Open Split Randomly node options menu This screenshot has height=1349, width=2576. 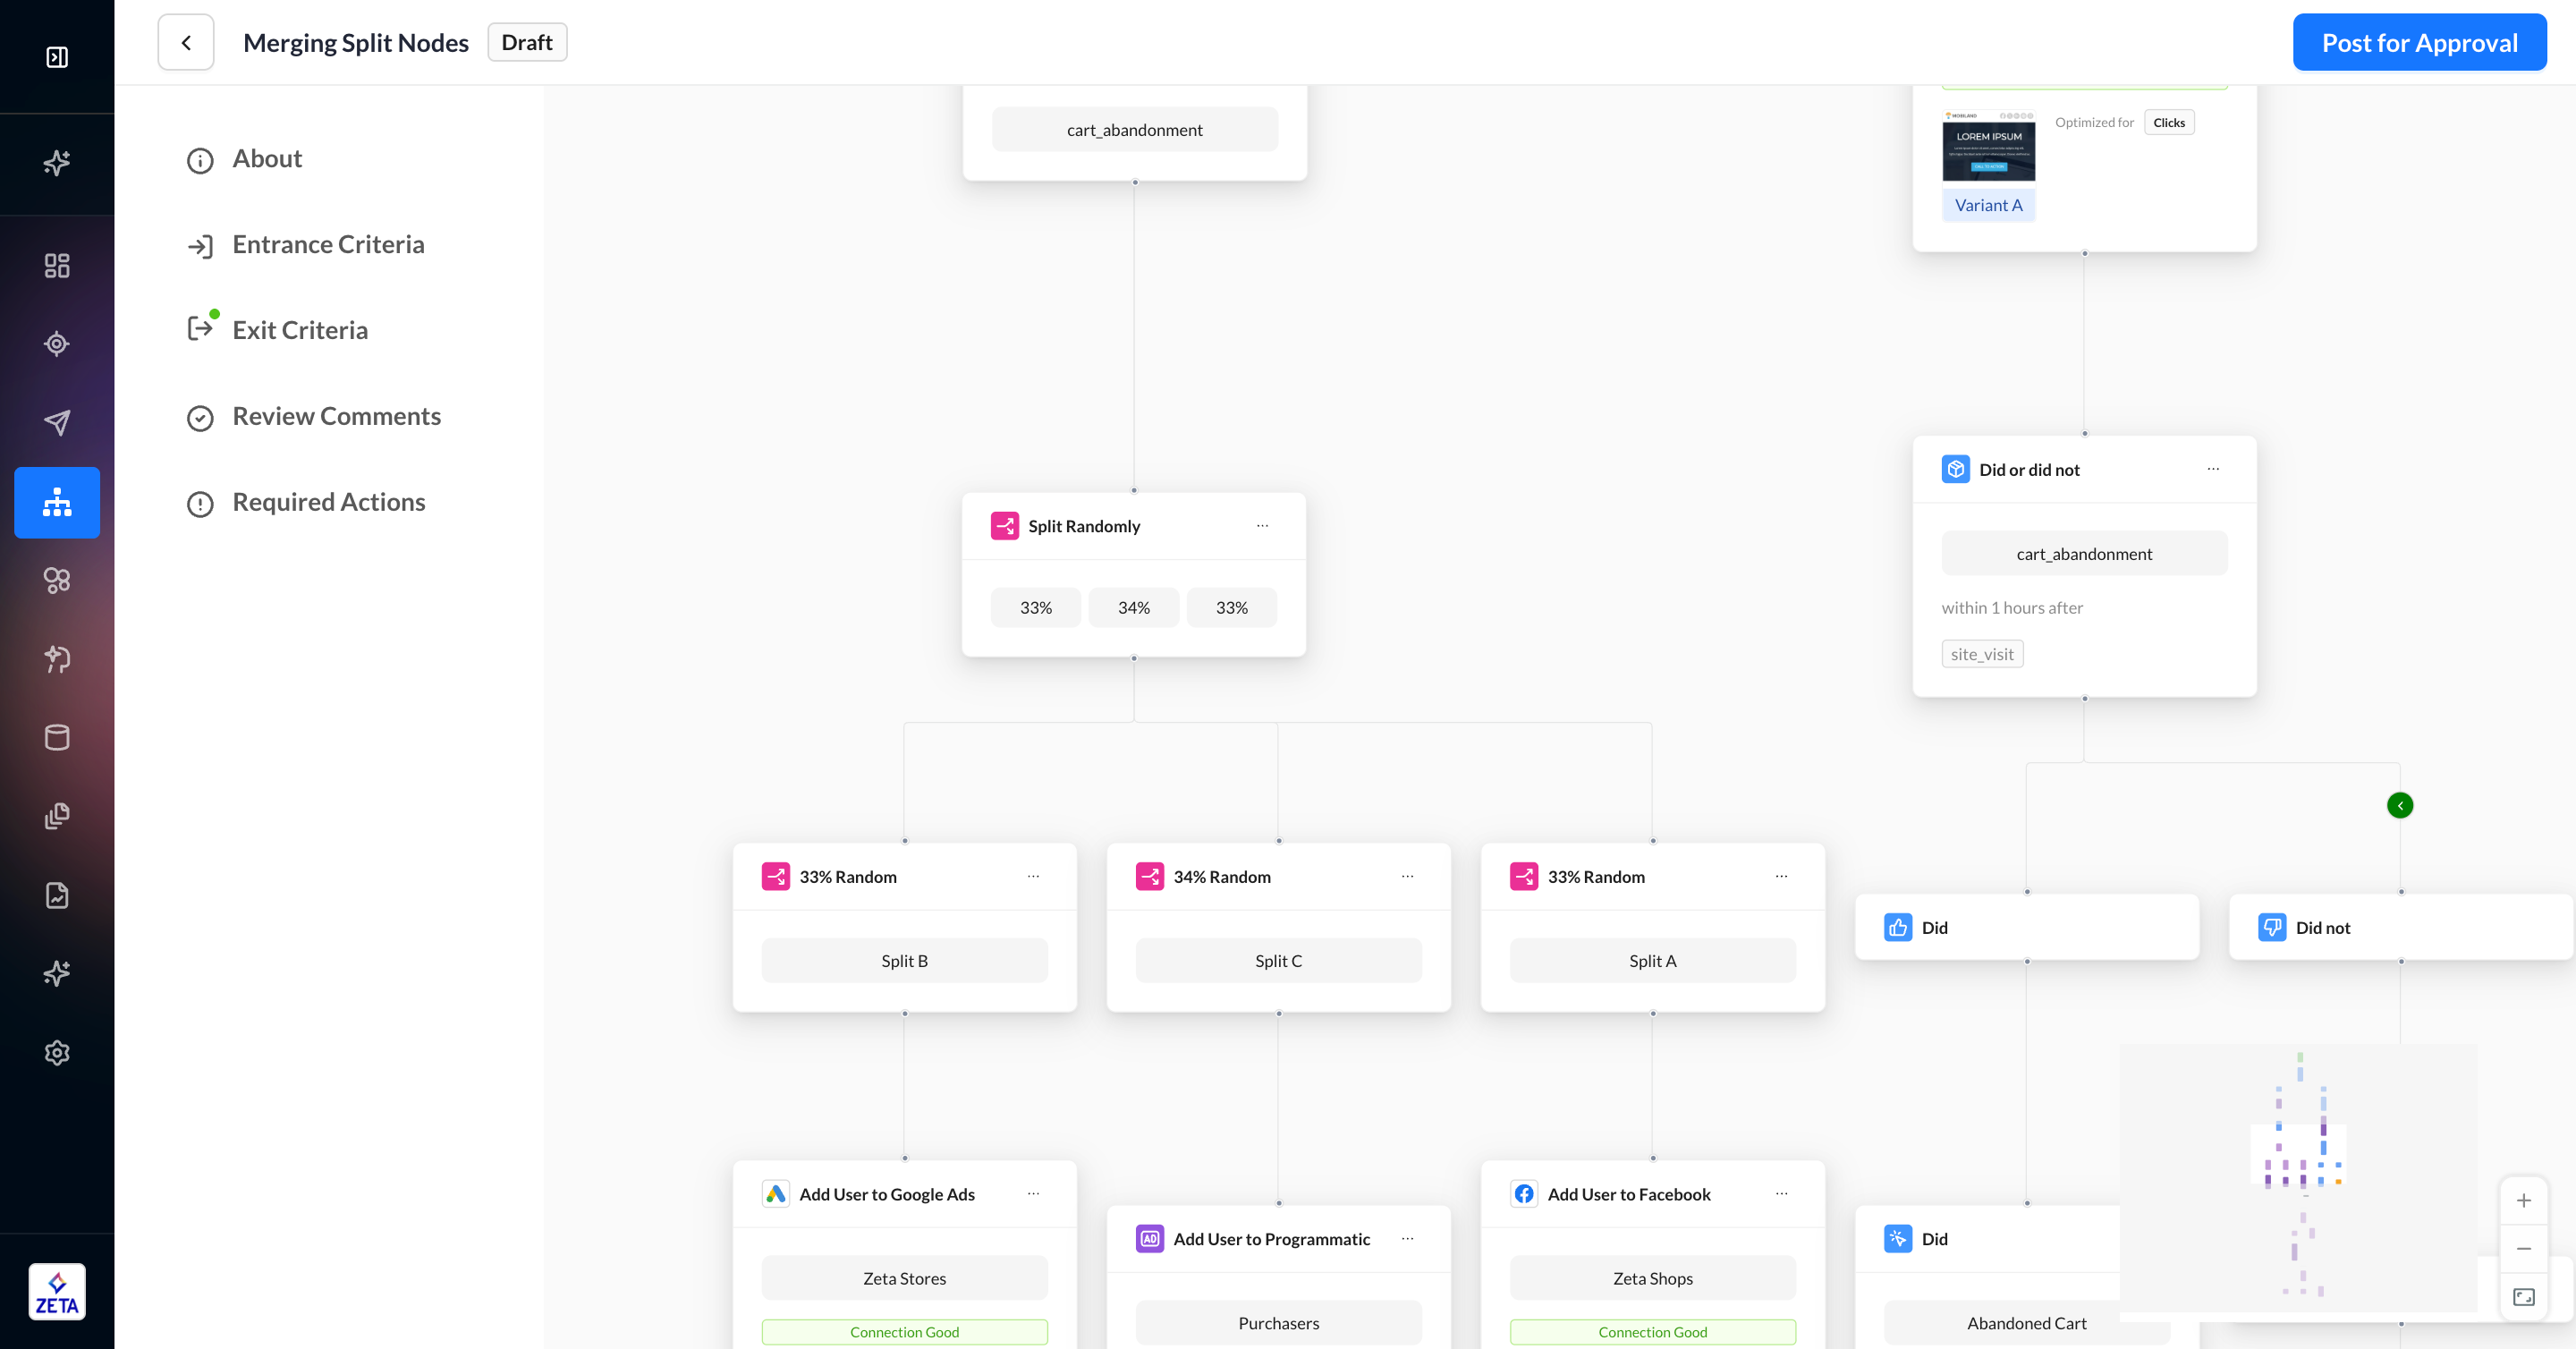(1262, 526)
